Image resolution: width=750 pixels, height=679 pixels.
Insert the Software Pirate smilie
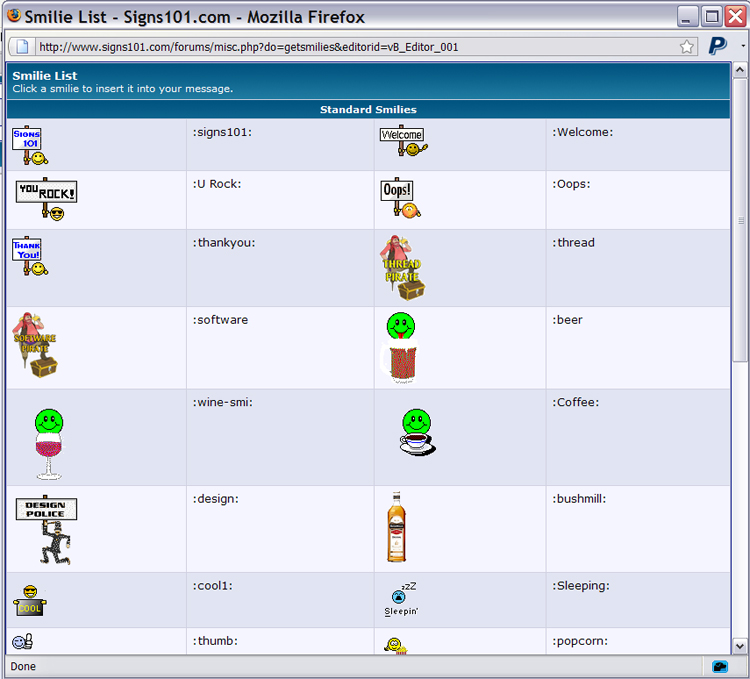[x=35, y=345]
